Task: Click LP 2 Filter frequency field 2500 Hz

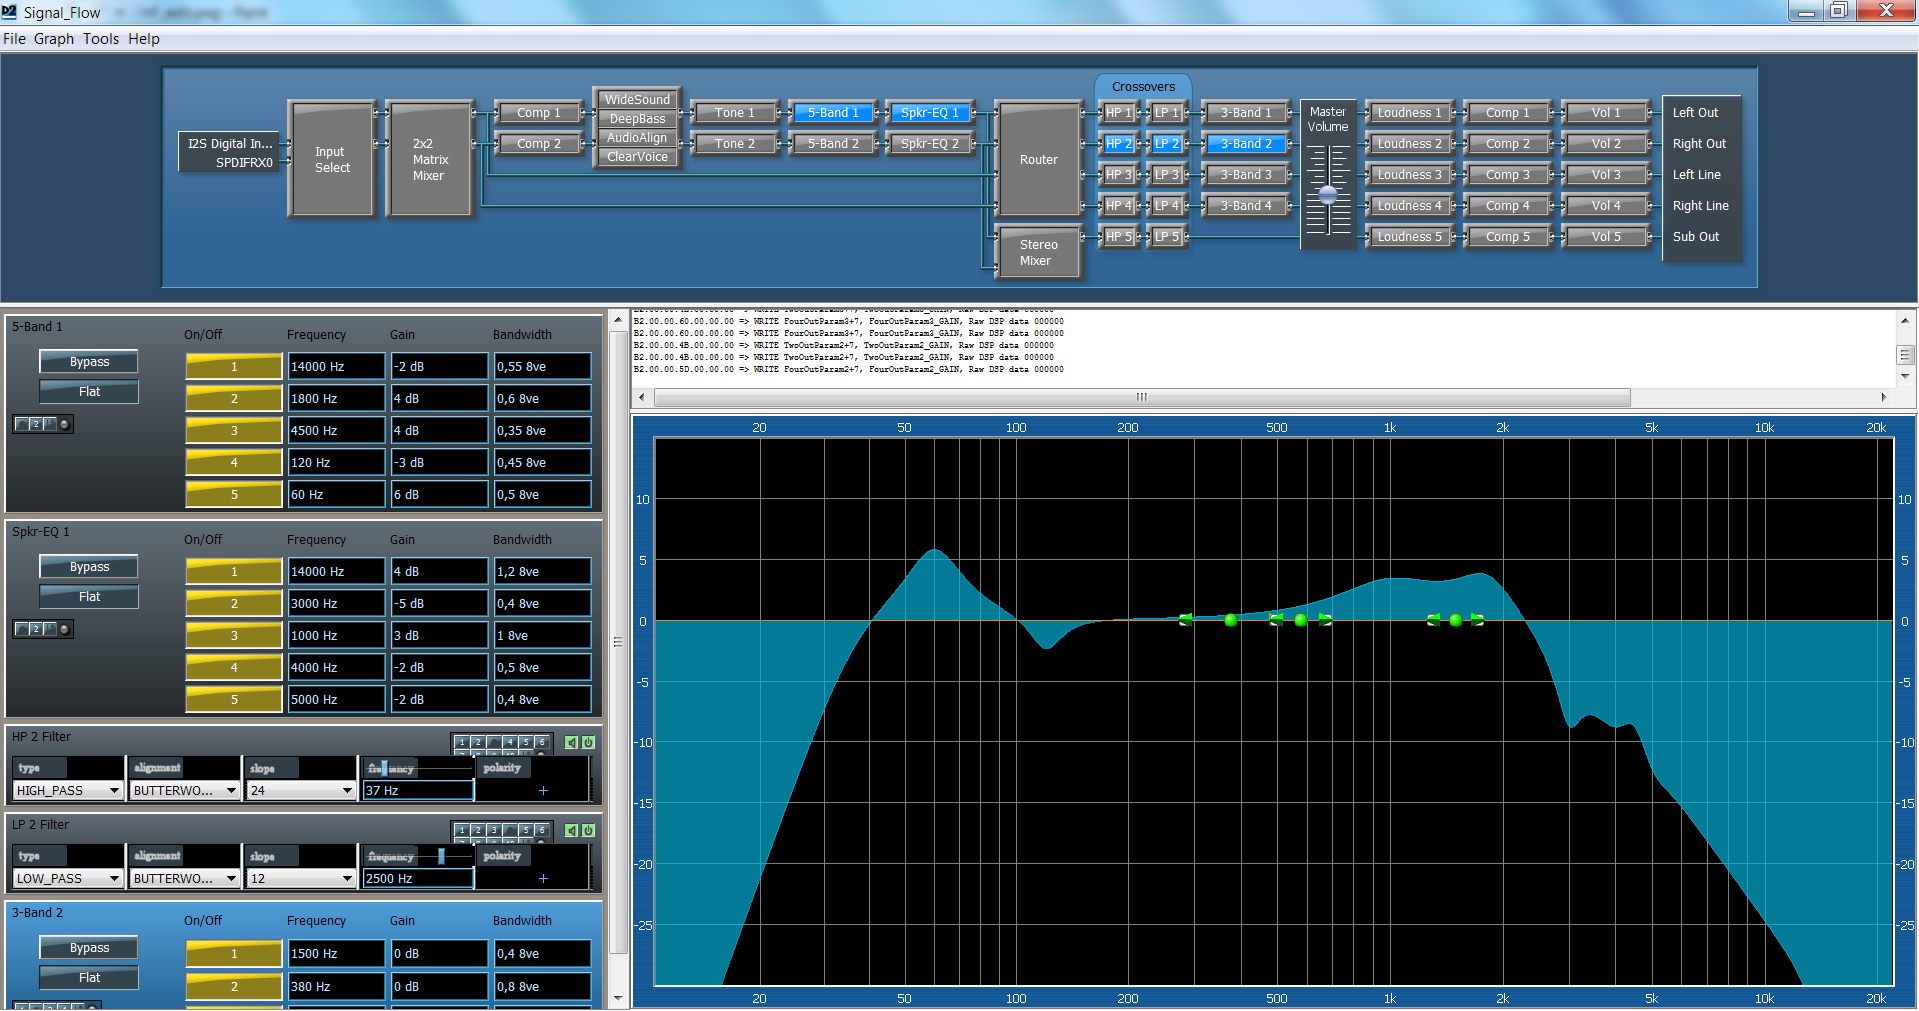Action: coord(417,879)
